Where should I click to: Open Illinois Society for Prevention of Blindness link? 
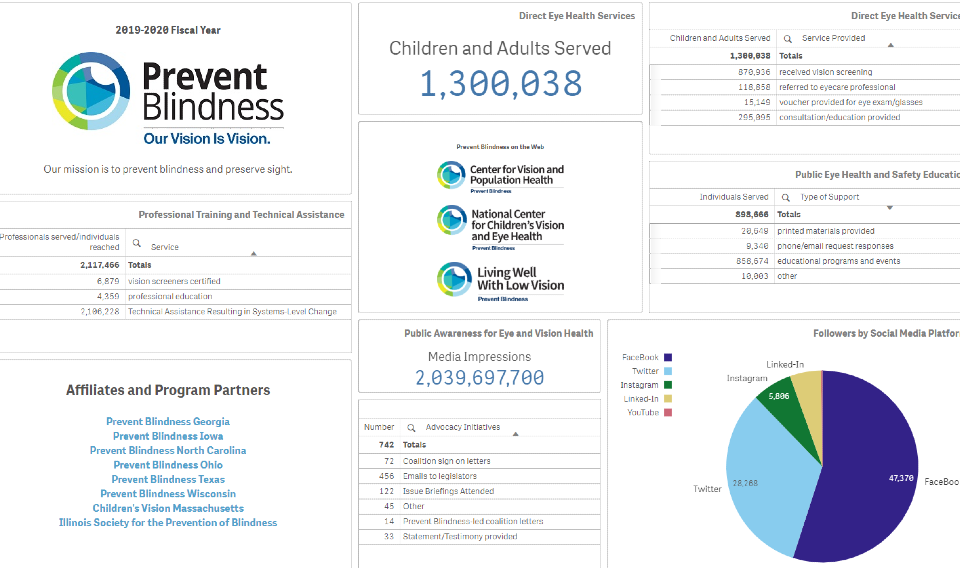click(x=168, y=523)
